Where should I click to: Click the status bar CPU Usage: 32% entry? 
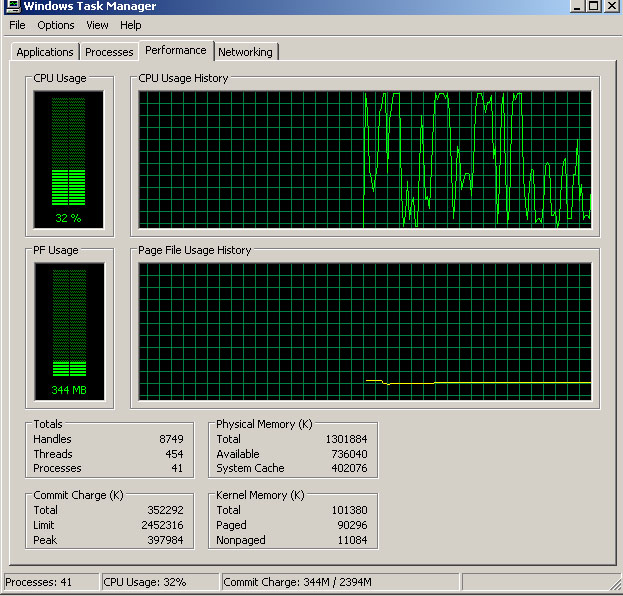pos(160,582)
